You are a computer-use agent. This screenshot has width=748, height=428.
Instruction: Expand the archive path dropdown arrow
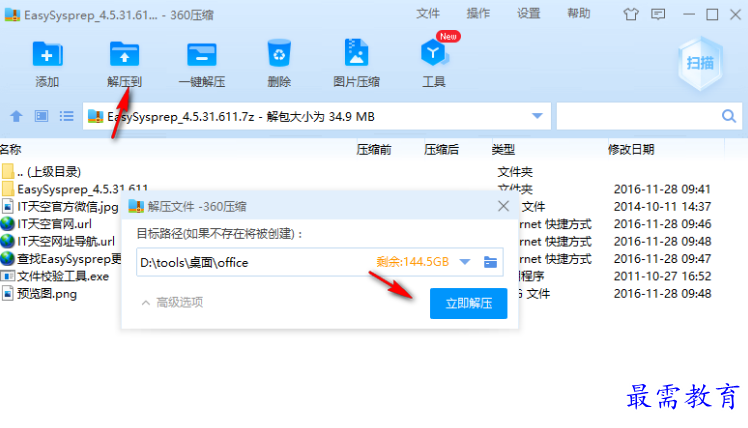[x=537, y=116]
